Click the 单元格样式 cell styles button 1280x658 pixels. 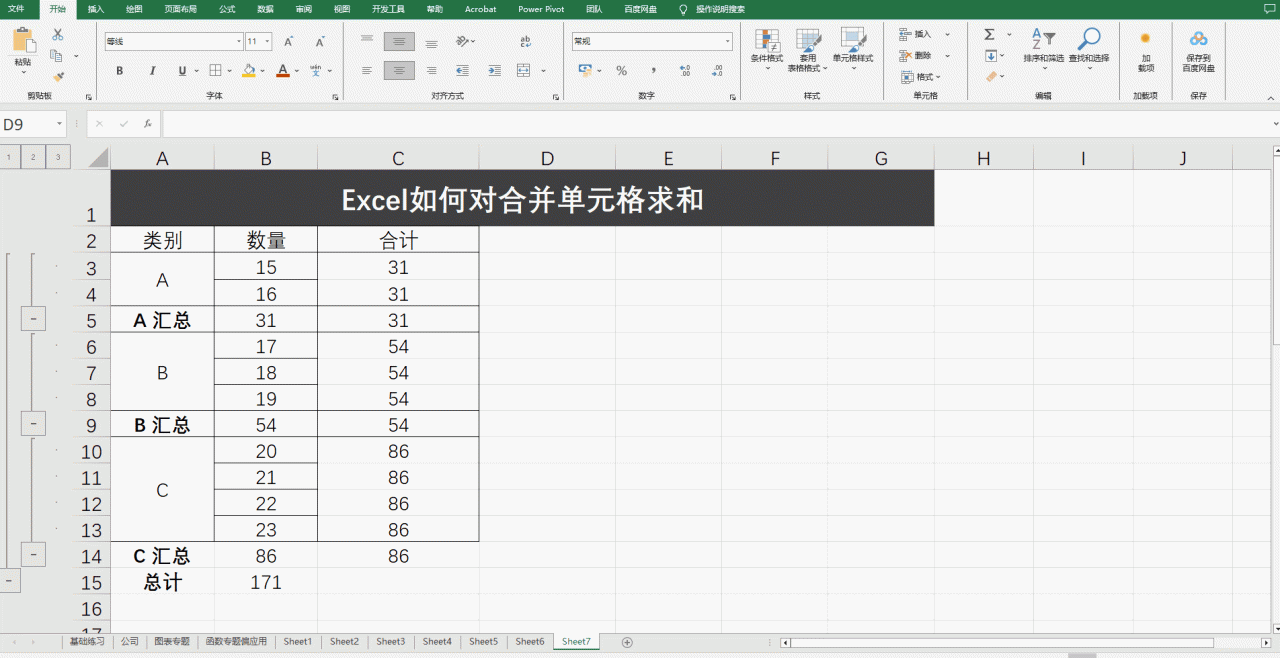[853, 50]
